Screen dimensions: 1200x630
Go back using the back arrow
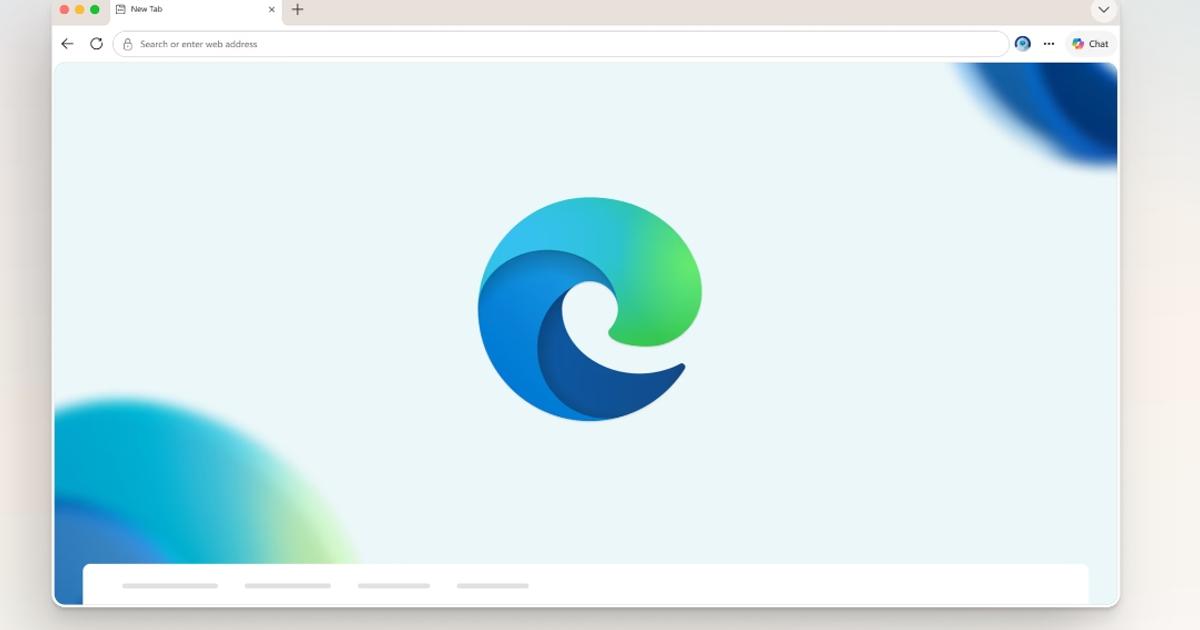pyautogui.click(x=67, y=44)
